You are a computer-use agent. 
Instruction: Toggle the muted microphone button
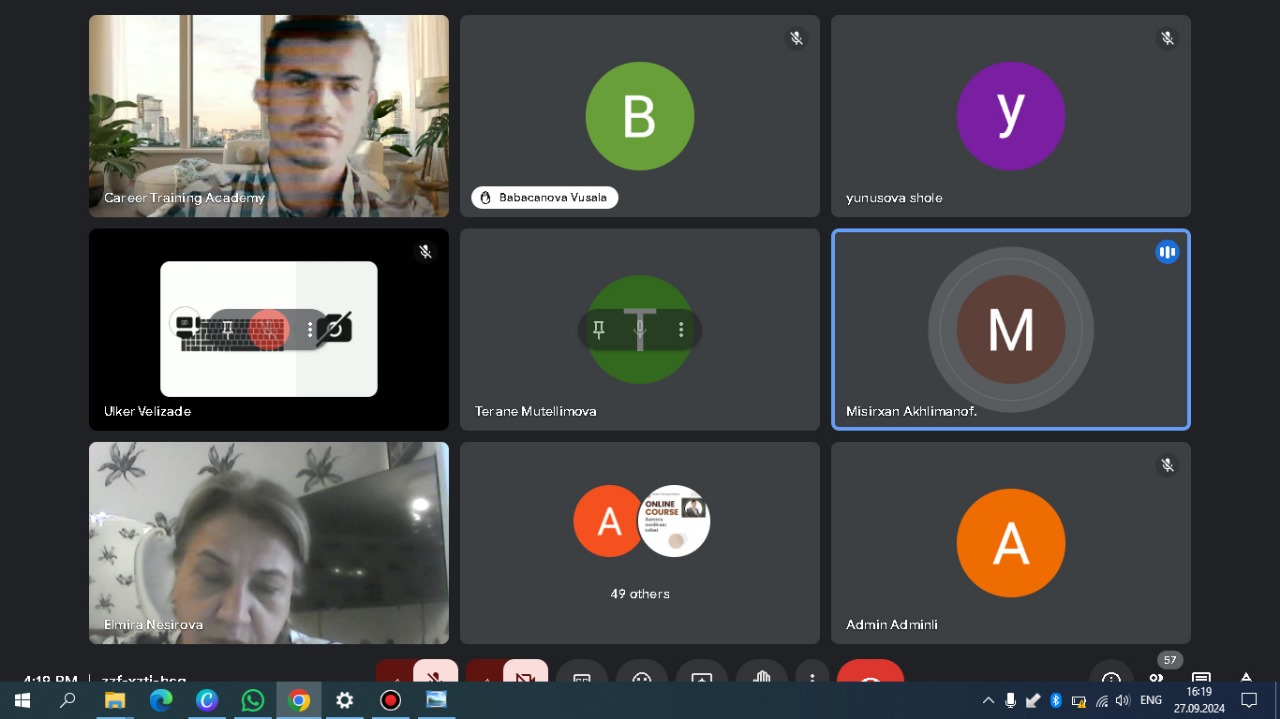click(436, 675)
